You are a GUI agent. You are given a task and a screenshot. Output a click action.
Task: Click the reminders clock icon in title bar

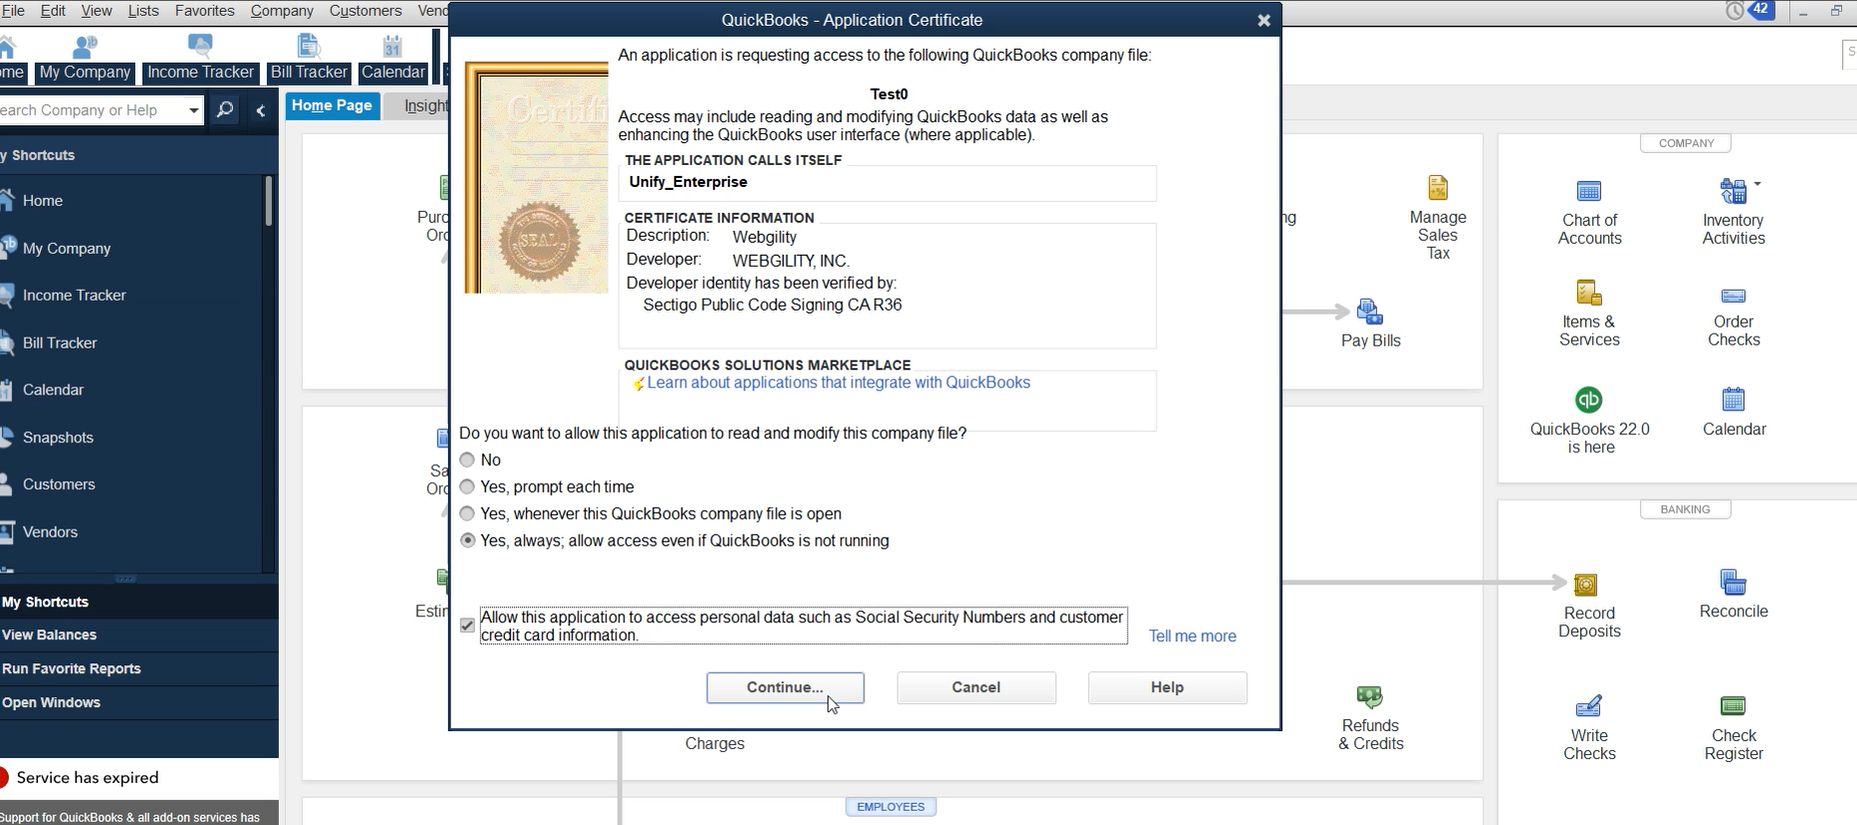[x=1735, y=11]
